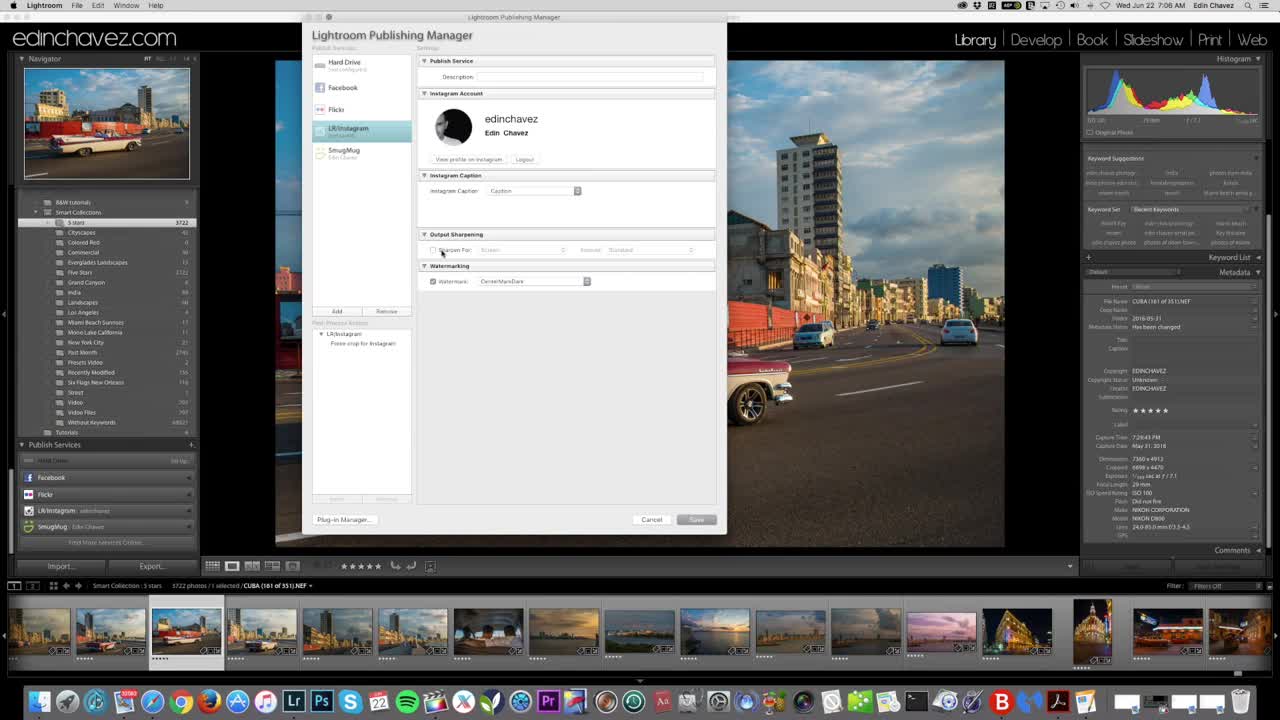Select Flickr service in Publishing Manager
1280x720 pixels.
(361, 109)
